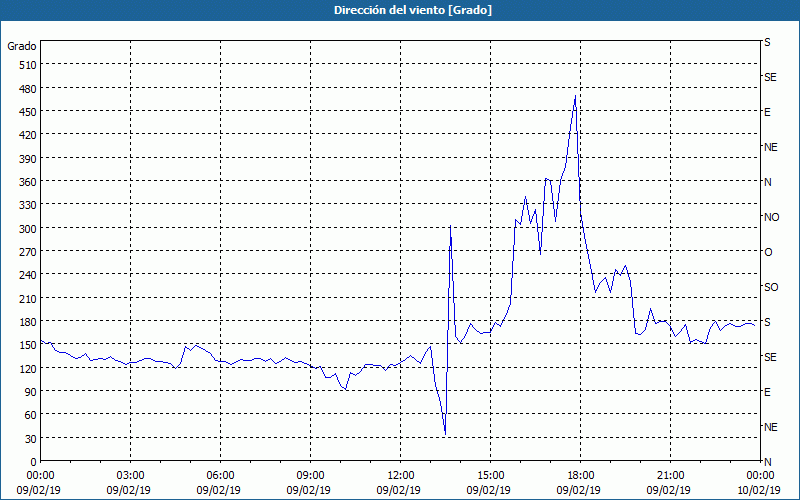This screenshot has width=800, height=500.
Task: Click the highest peak of the blue line
Action: (576, 95)
